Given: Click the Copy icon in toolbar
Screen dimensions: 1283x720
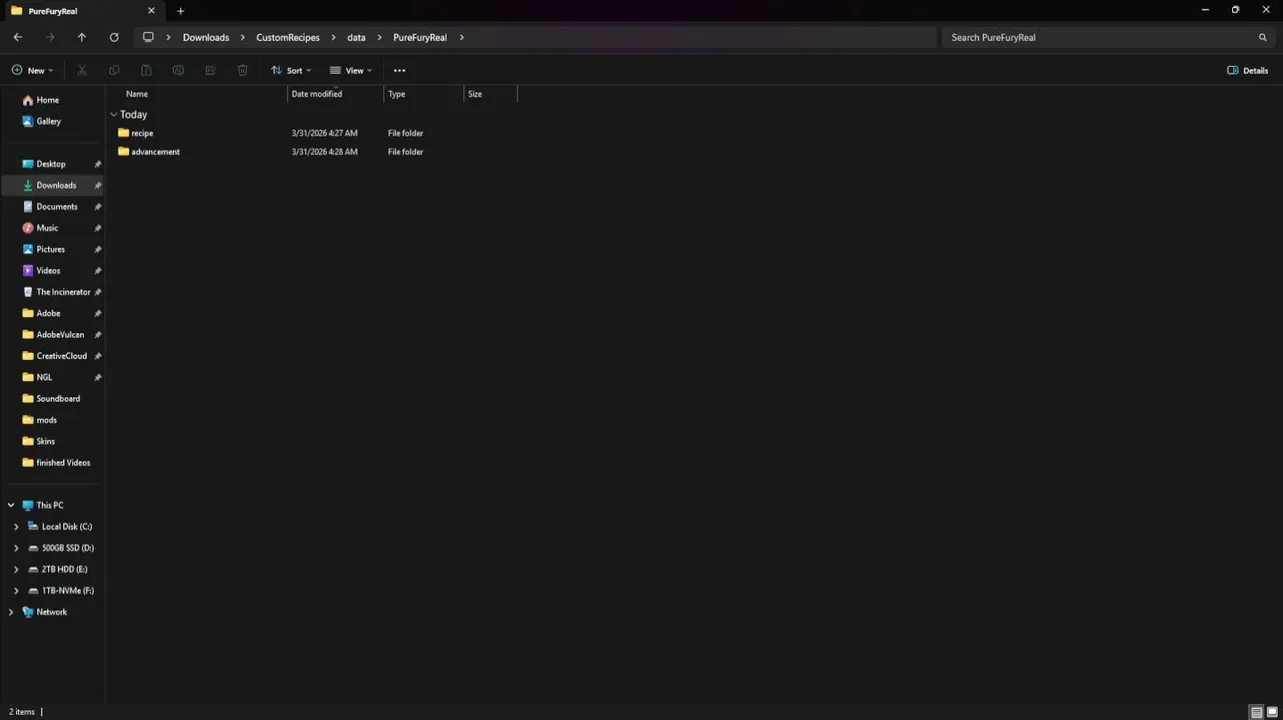Looking at the screenshot, I should coord(114,70).
